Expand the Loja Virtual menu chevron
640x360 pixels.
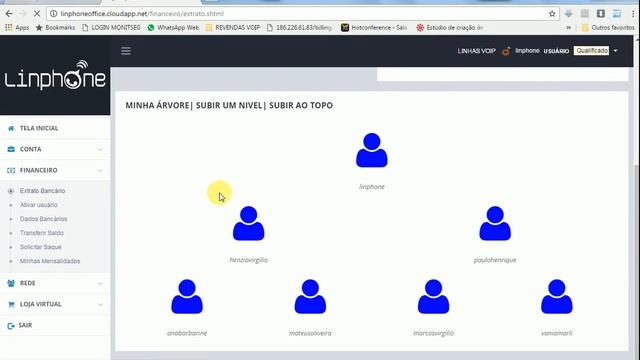[100, 305]
